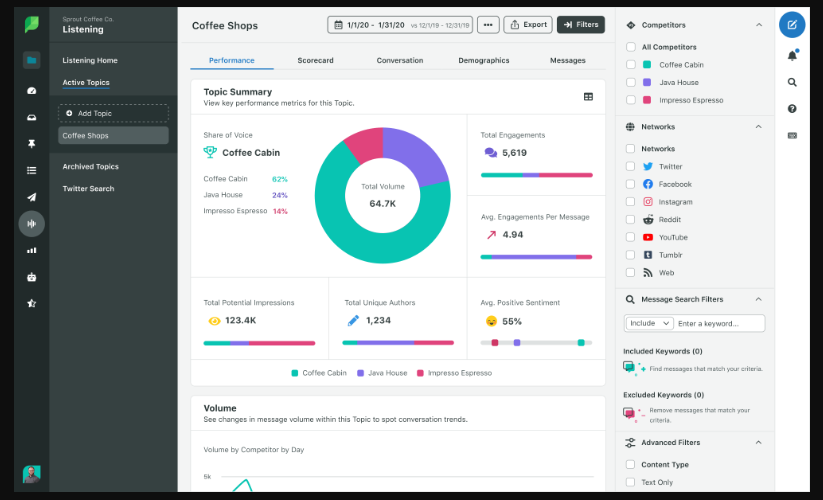The image size is (823, 500).
Task: Select the Listening waveform icon
Action: click(31, 224)
